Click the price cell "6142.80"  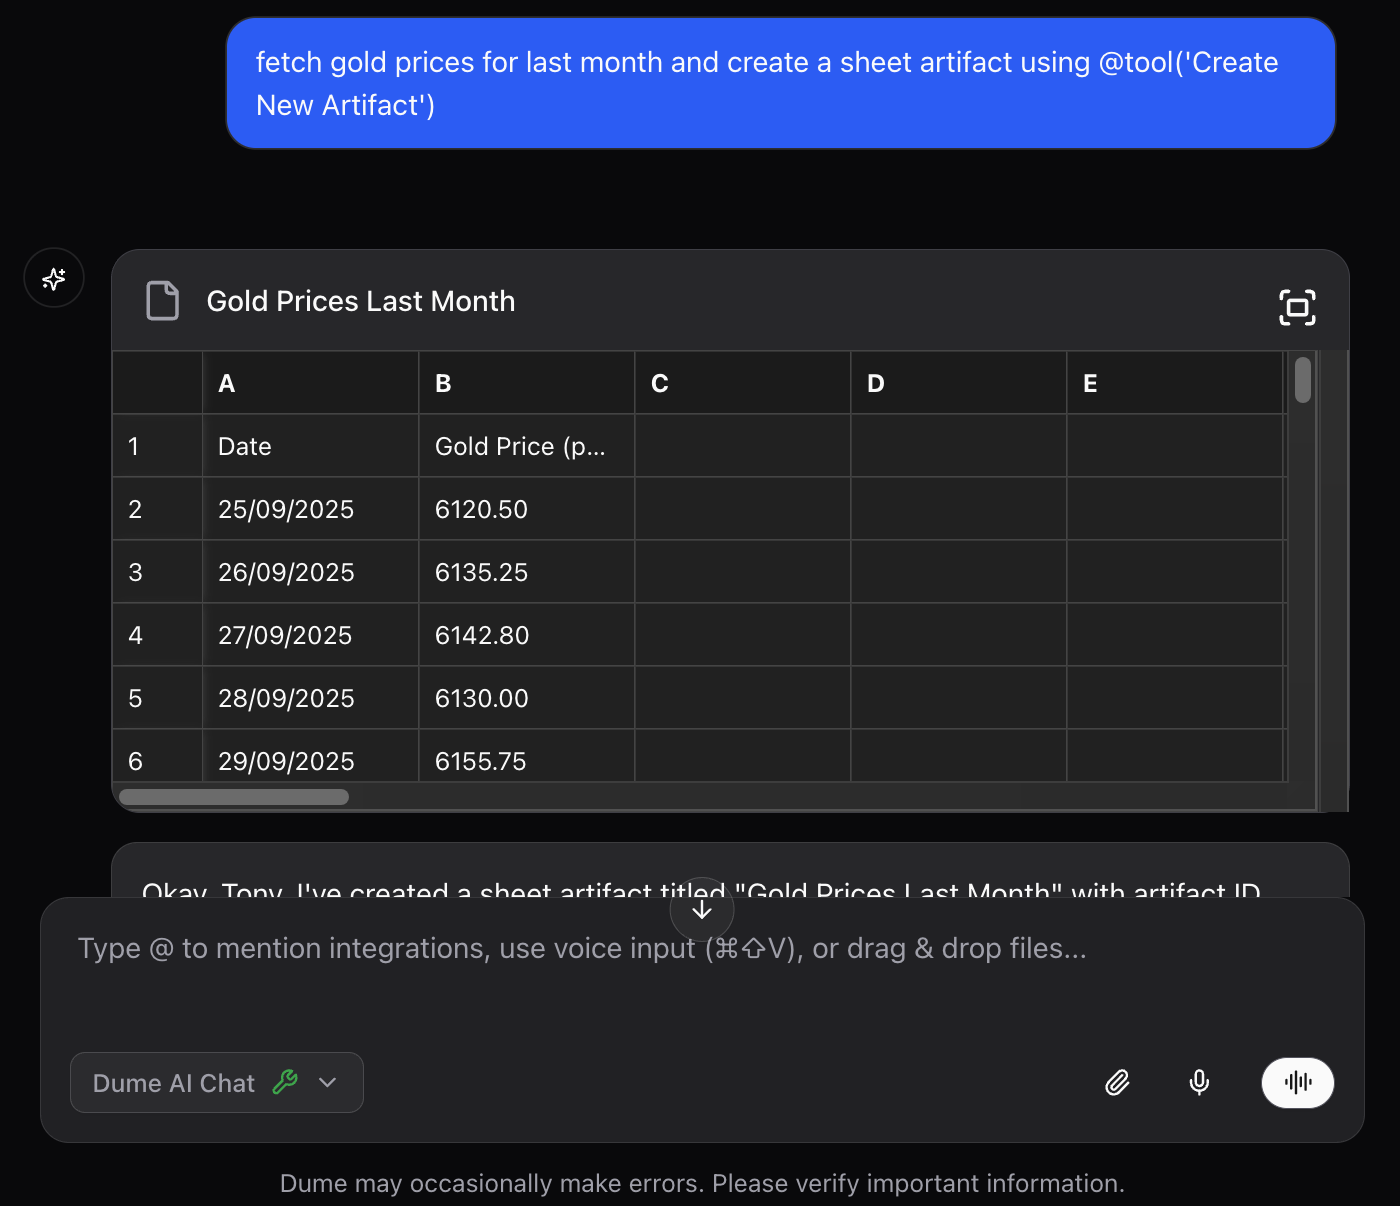pos(527,635)
